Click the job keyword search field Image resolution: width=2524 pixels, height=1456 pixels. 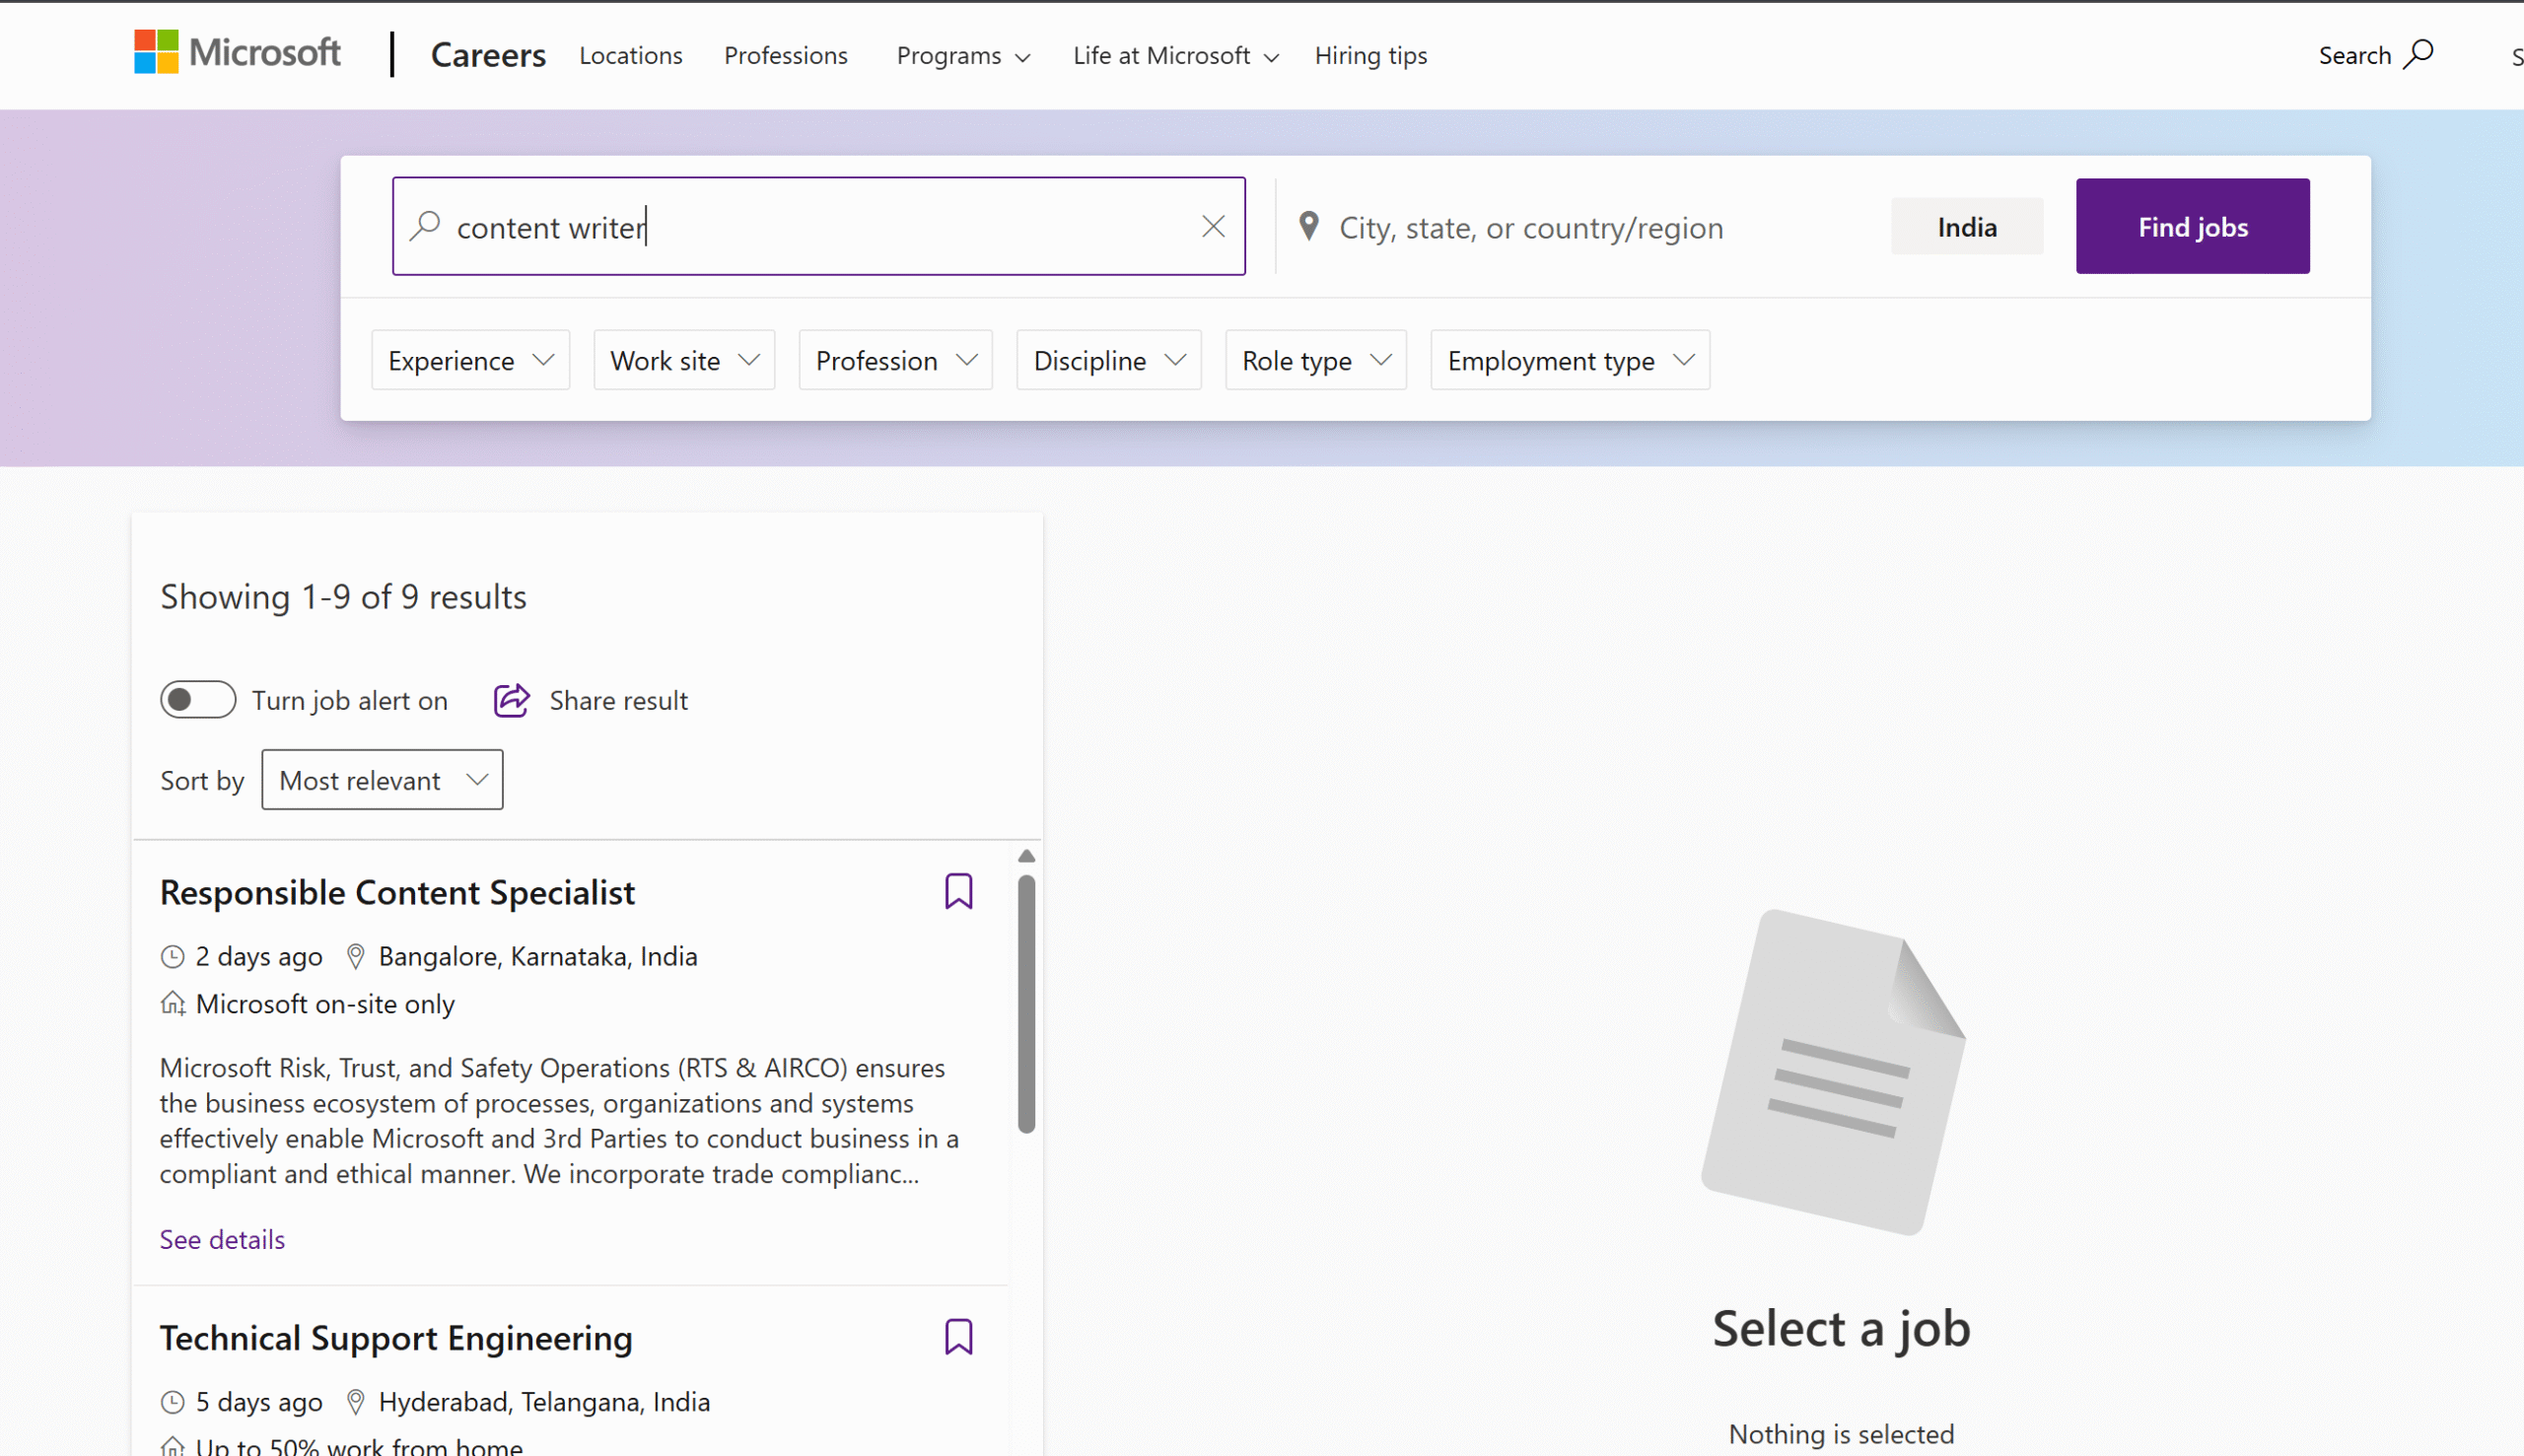pyautogui.click(x=818, y=226)
